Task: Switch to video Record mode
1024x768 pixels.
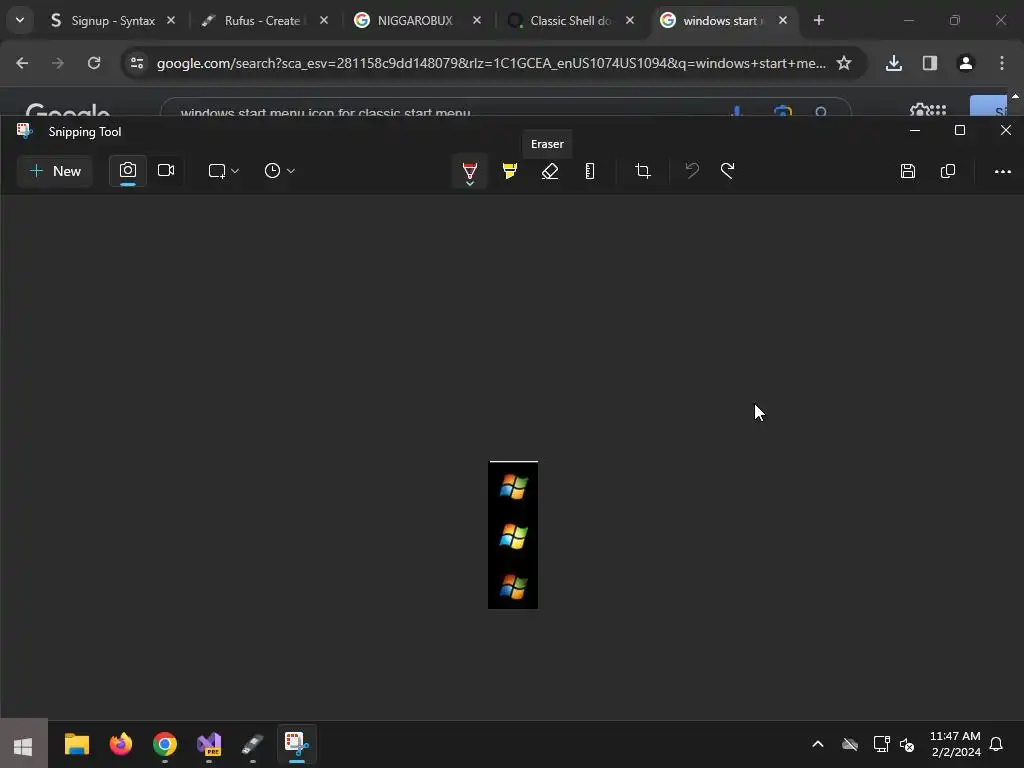Action: [x=166, y=171]
